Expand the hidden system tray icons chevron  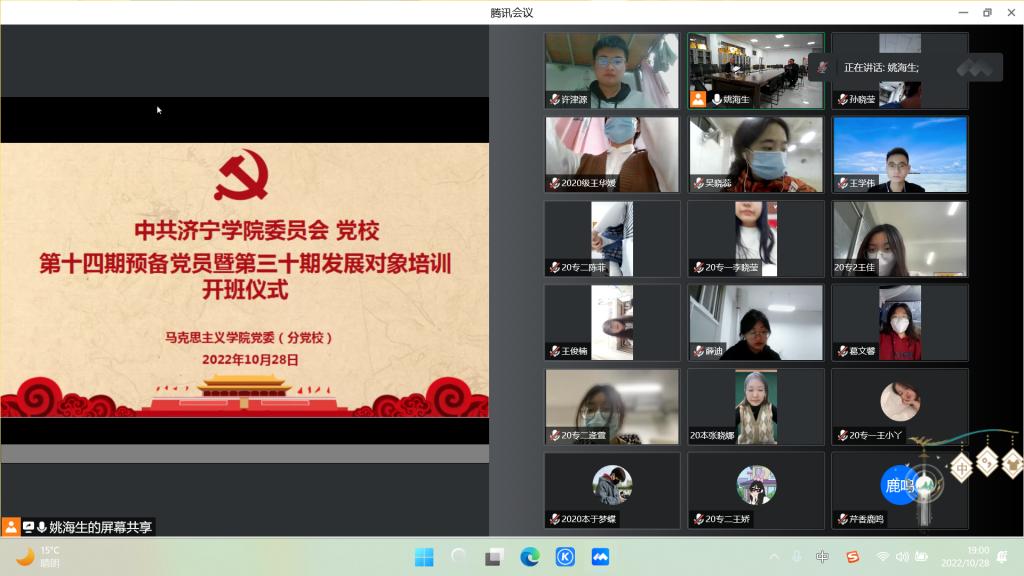[x=773, y=557]
